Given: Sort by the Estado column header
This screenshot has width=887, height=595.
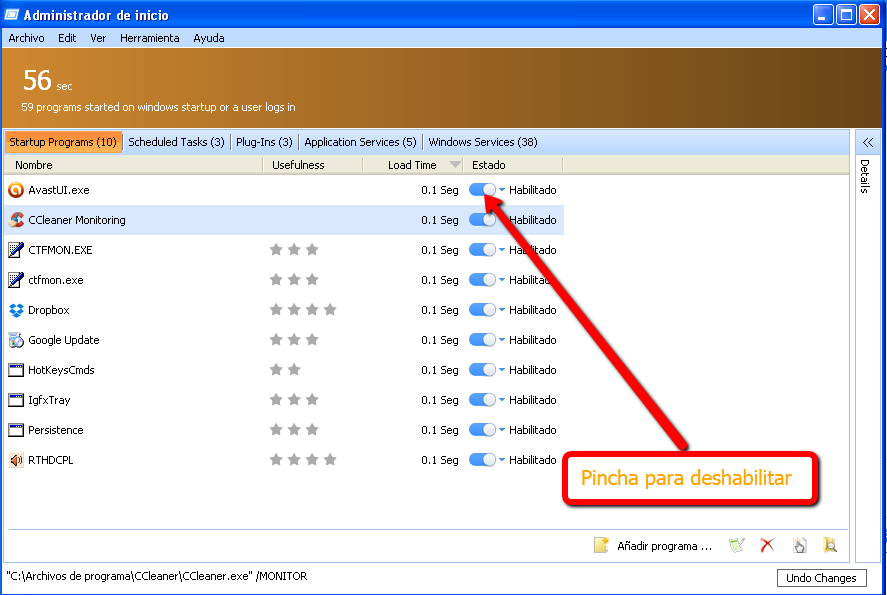Looking at the screenshot, I should pos(513,165).
